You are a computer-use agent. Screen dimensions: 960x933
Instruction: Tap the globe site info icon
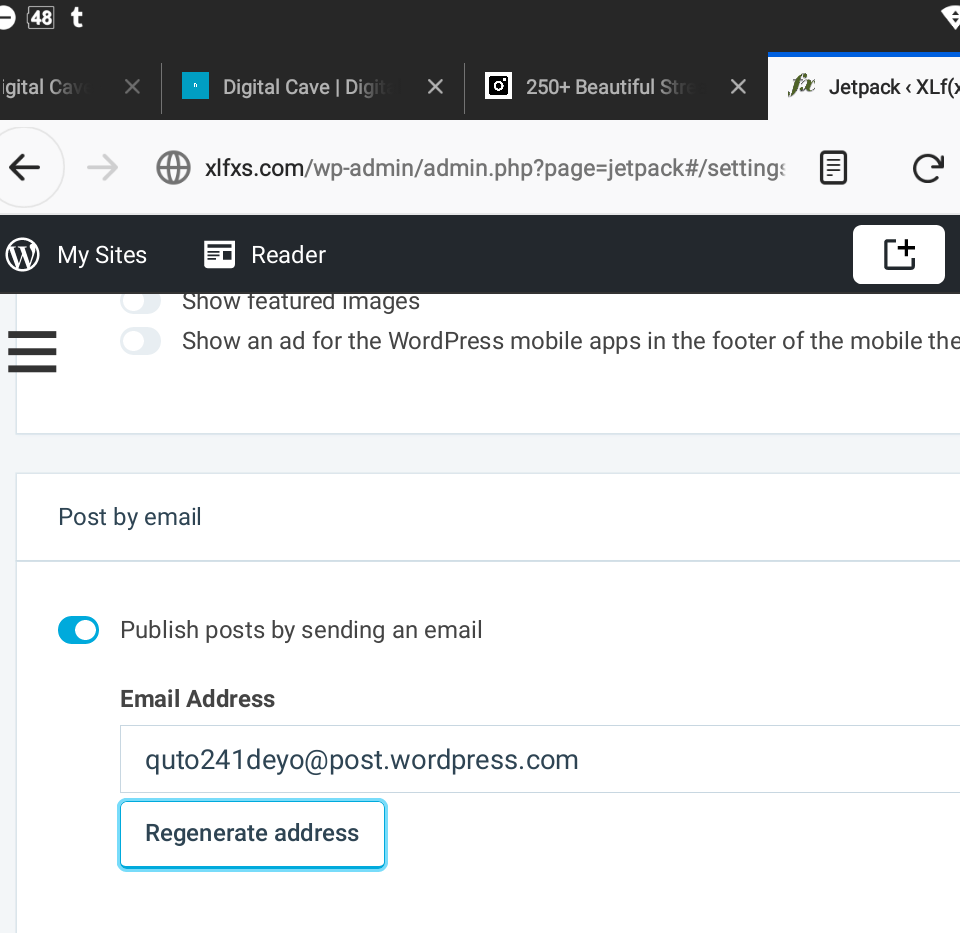(173, 168)
